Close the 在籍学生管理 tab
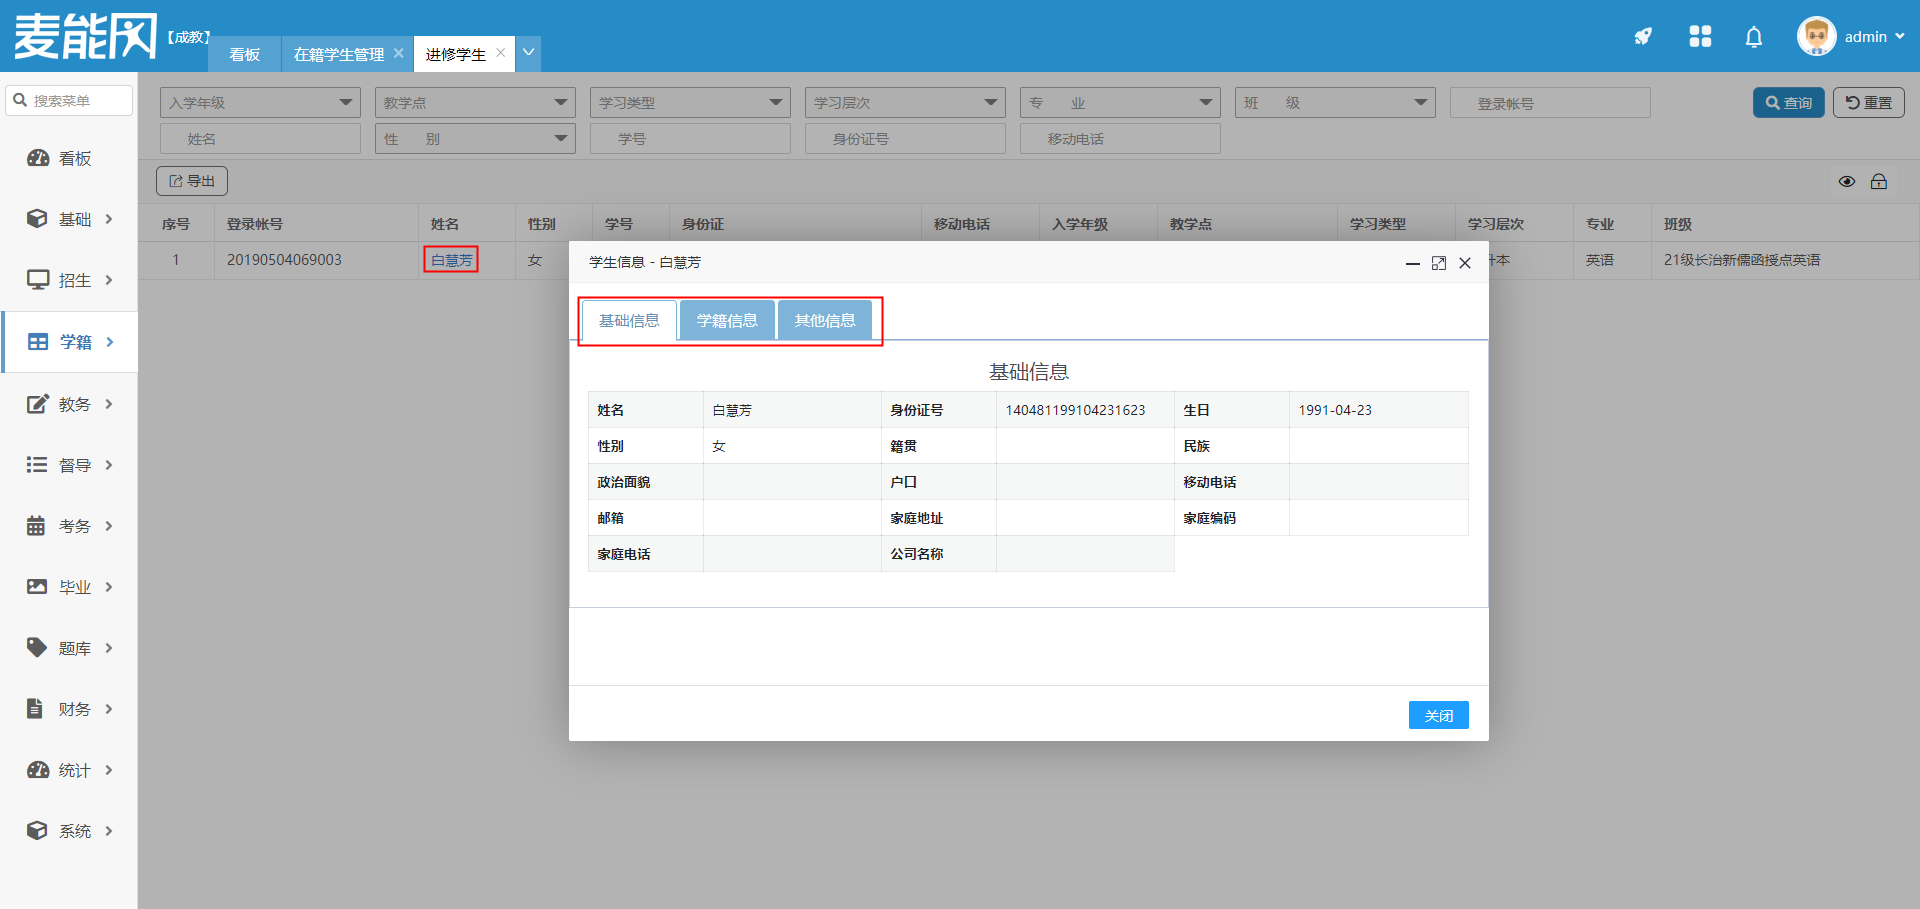 tap(399, 53)
